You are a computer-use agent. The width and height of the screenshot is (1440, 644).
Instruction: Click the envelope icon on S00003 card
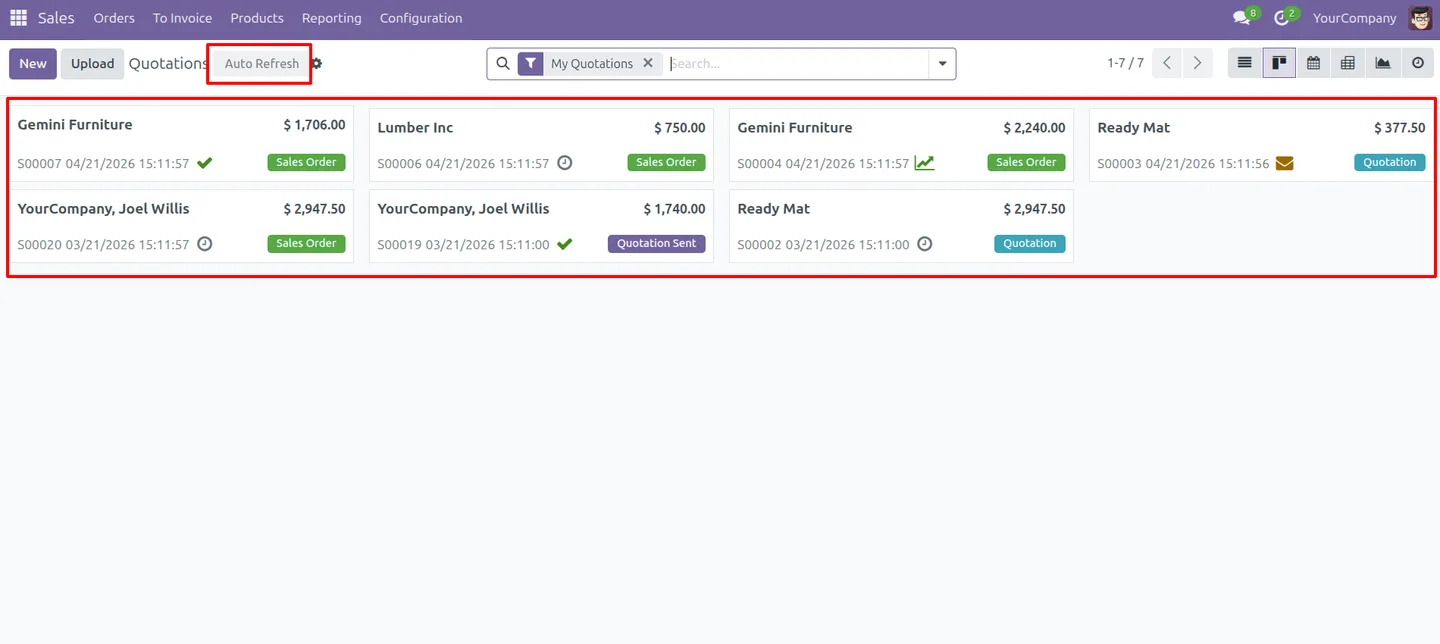[x=1284, y=163]
